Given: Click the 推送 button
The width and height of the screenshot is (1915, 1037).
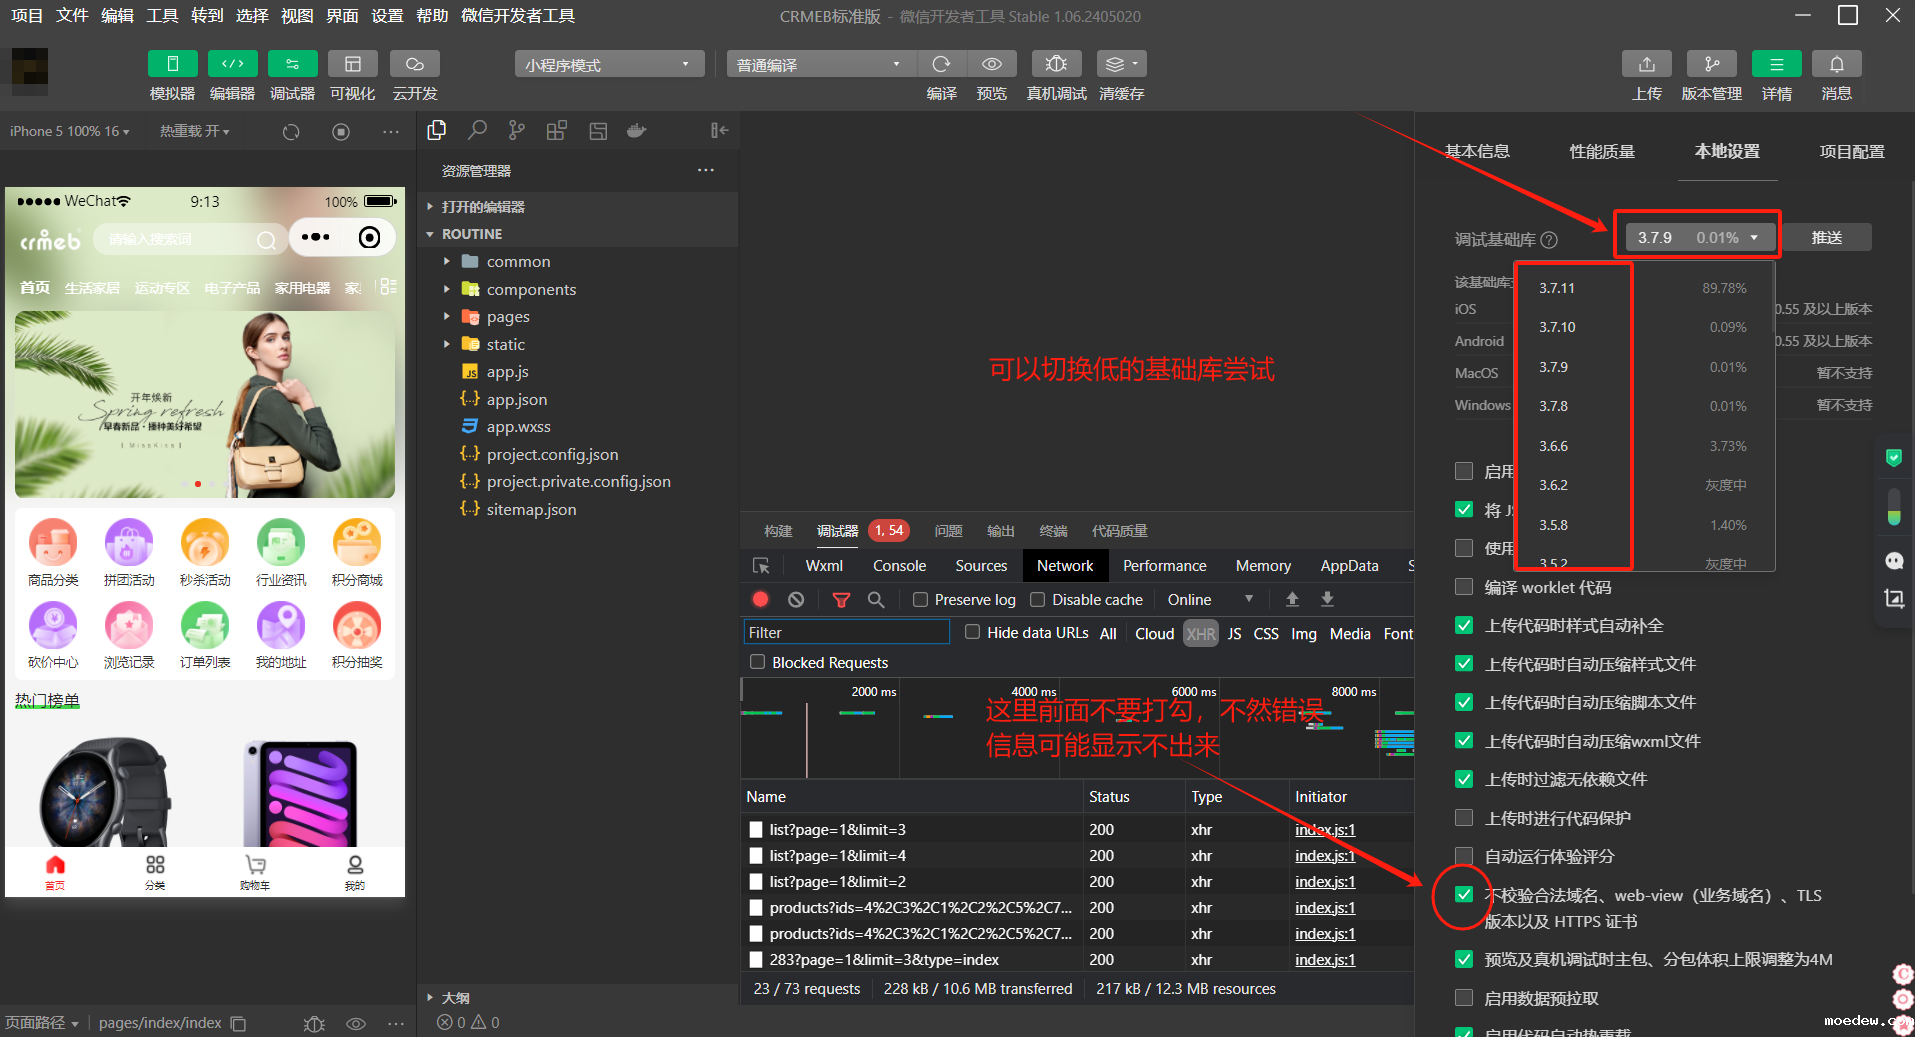Looking at the screenshot, I should (x=1826, y=238).
